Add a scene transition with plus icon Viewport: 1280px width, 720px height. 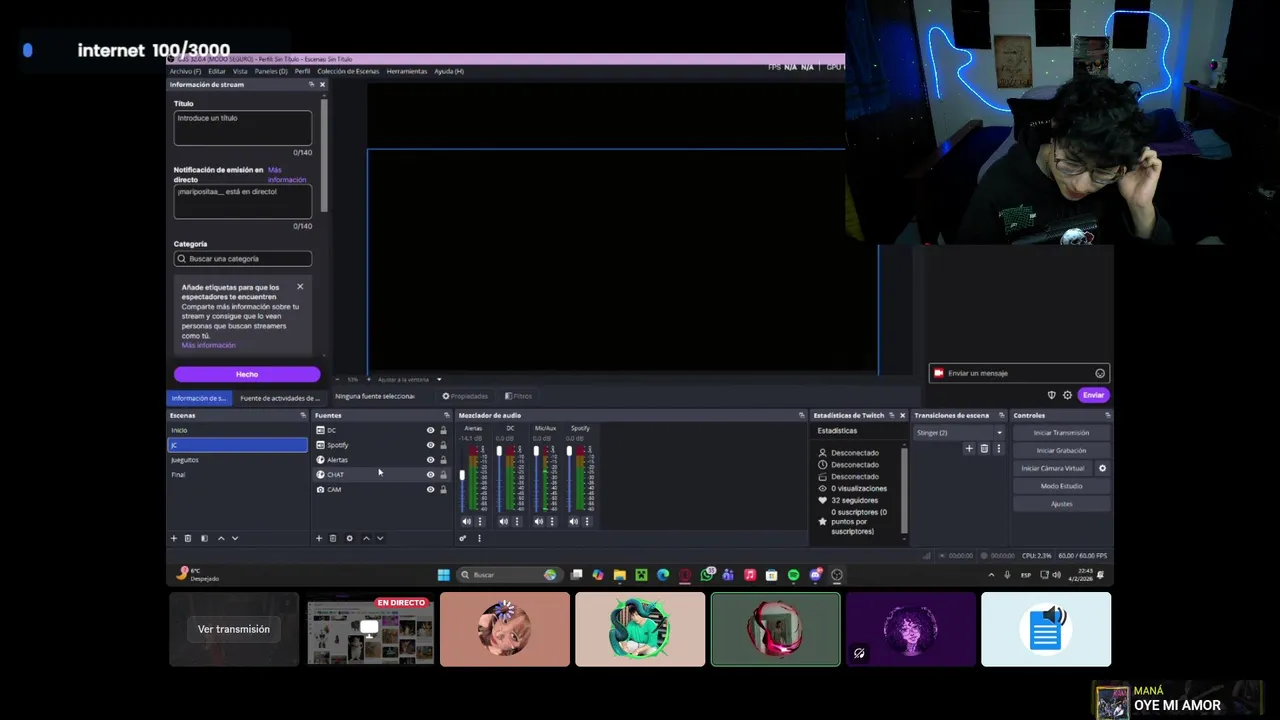pos(969,449)
